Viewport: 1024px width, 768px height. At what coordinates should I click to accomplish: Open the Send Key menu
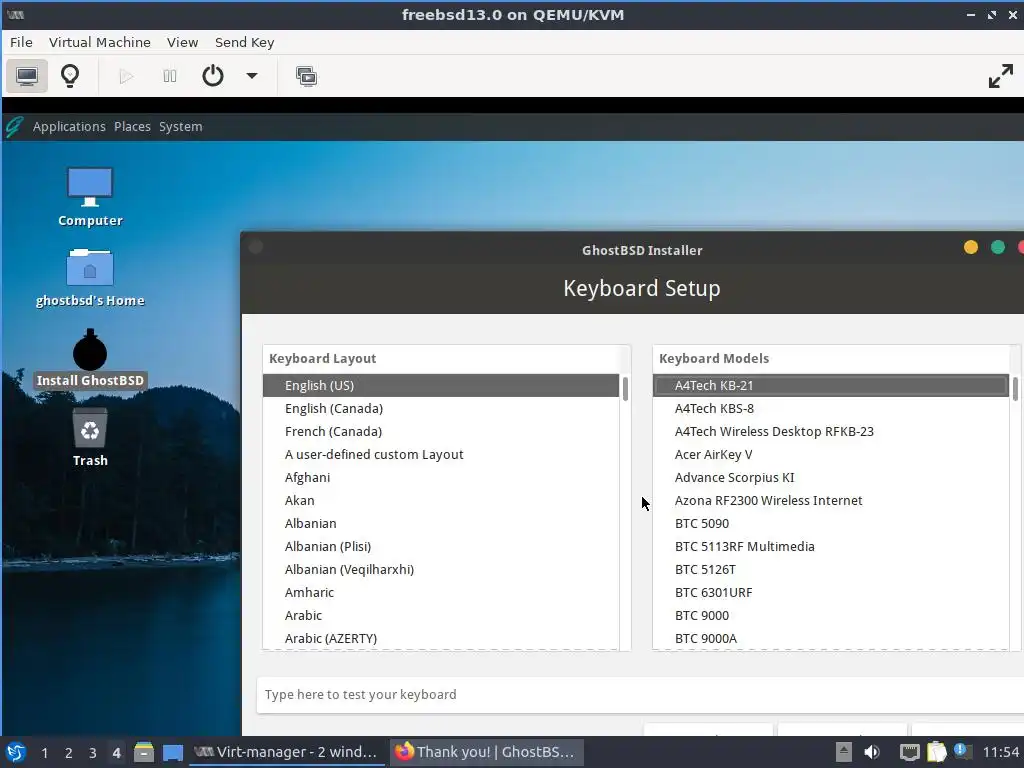coord(245,42)
